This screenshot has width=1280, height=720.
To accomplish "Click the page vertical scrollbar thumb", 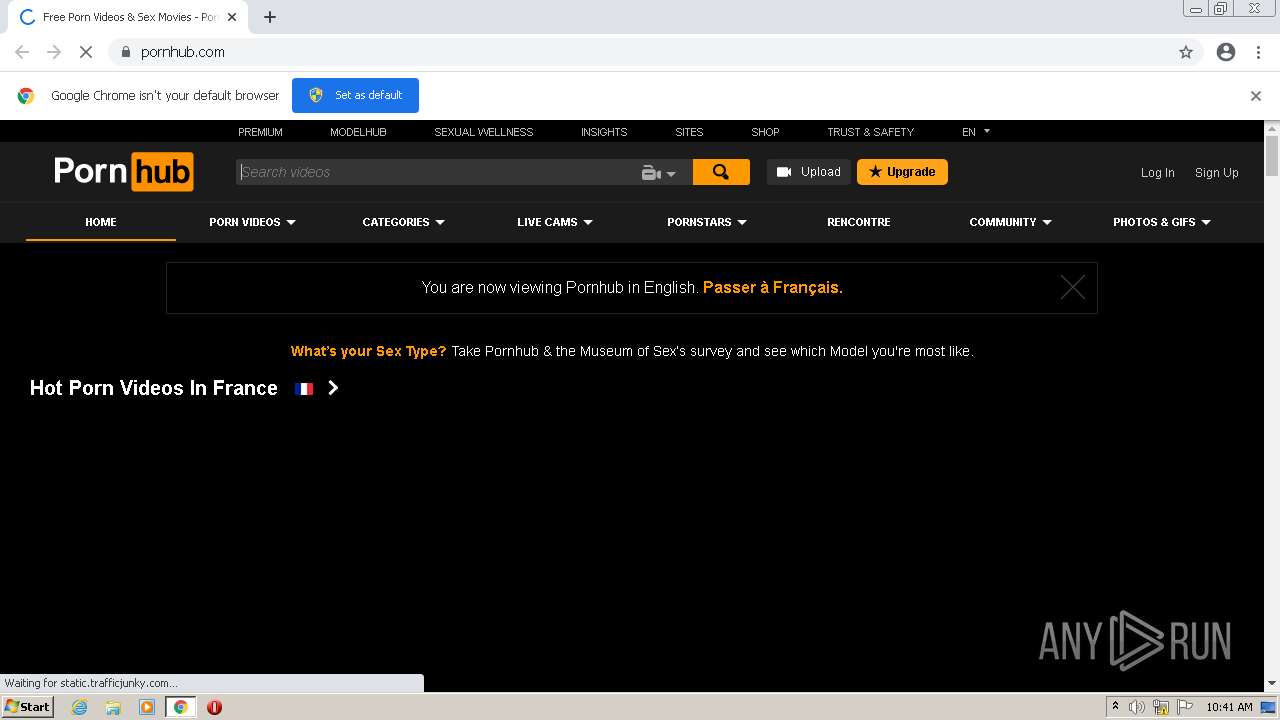I will click(1272, 157).
